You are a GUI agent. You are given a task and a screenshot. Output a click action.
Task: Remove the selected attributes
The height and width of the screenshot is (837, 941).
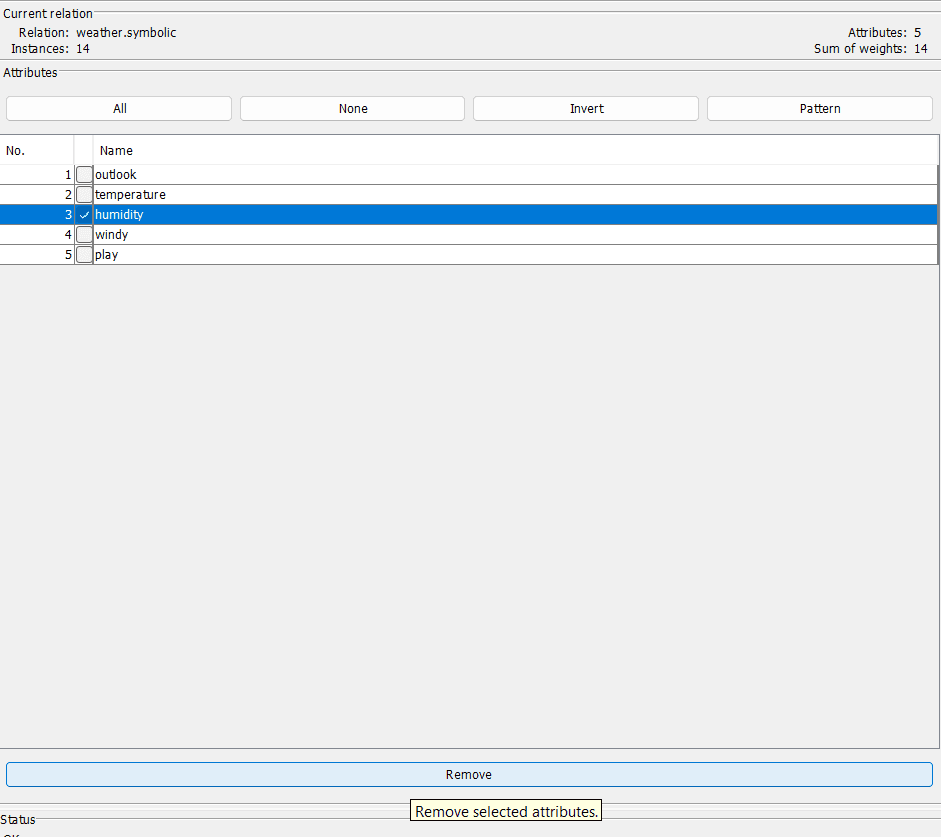[x=469, y=775]
